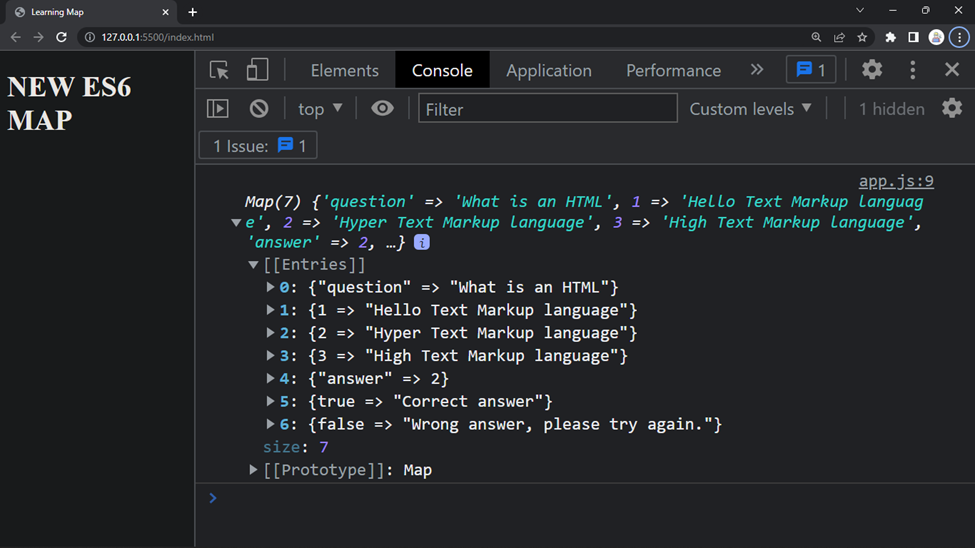Select the size: 7 property
Viewport: 975px width, 548px height.
point(295,447)
